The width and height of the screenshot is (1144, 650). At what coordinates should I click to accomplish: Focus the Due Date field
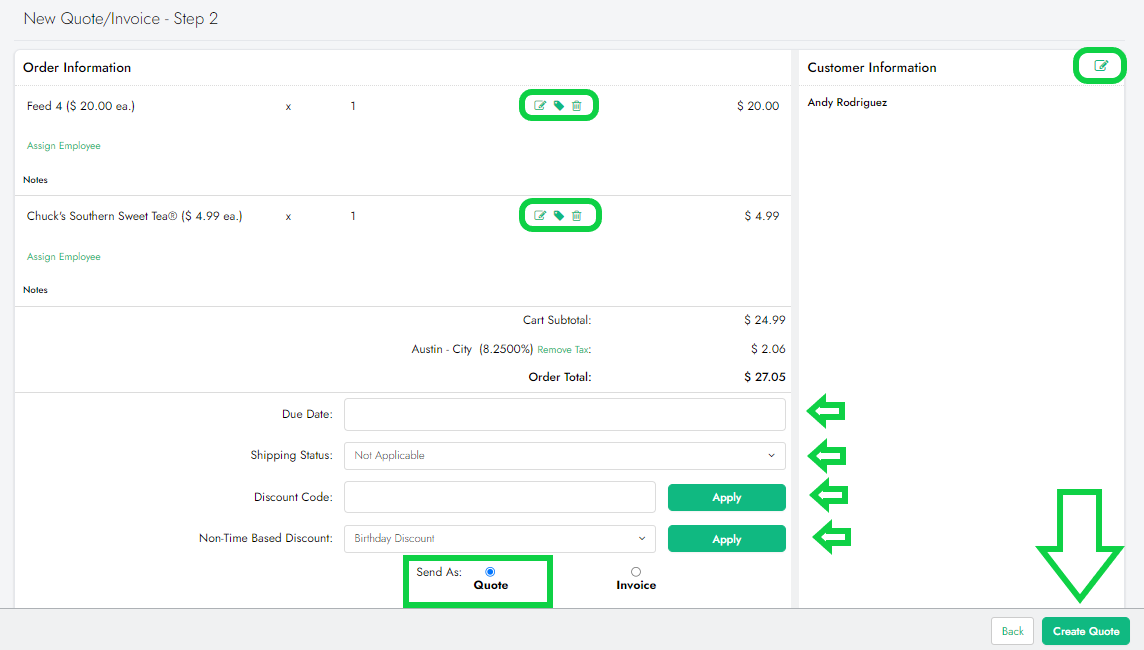564,414
